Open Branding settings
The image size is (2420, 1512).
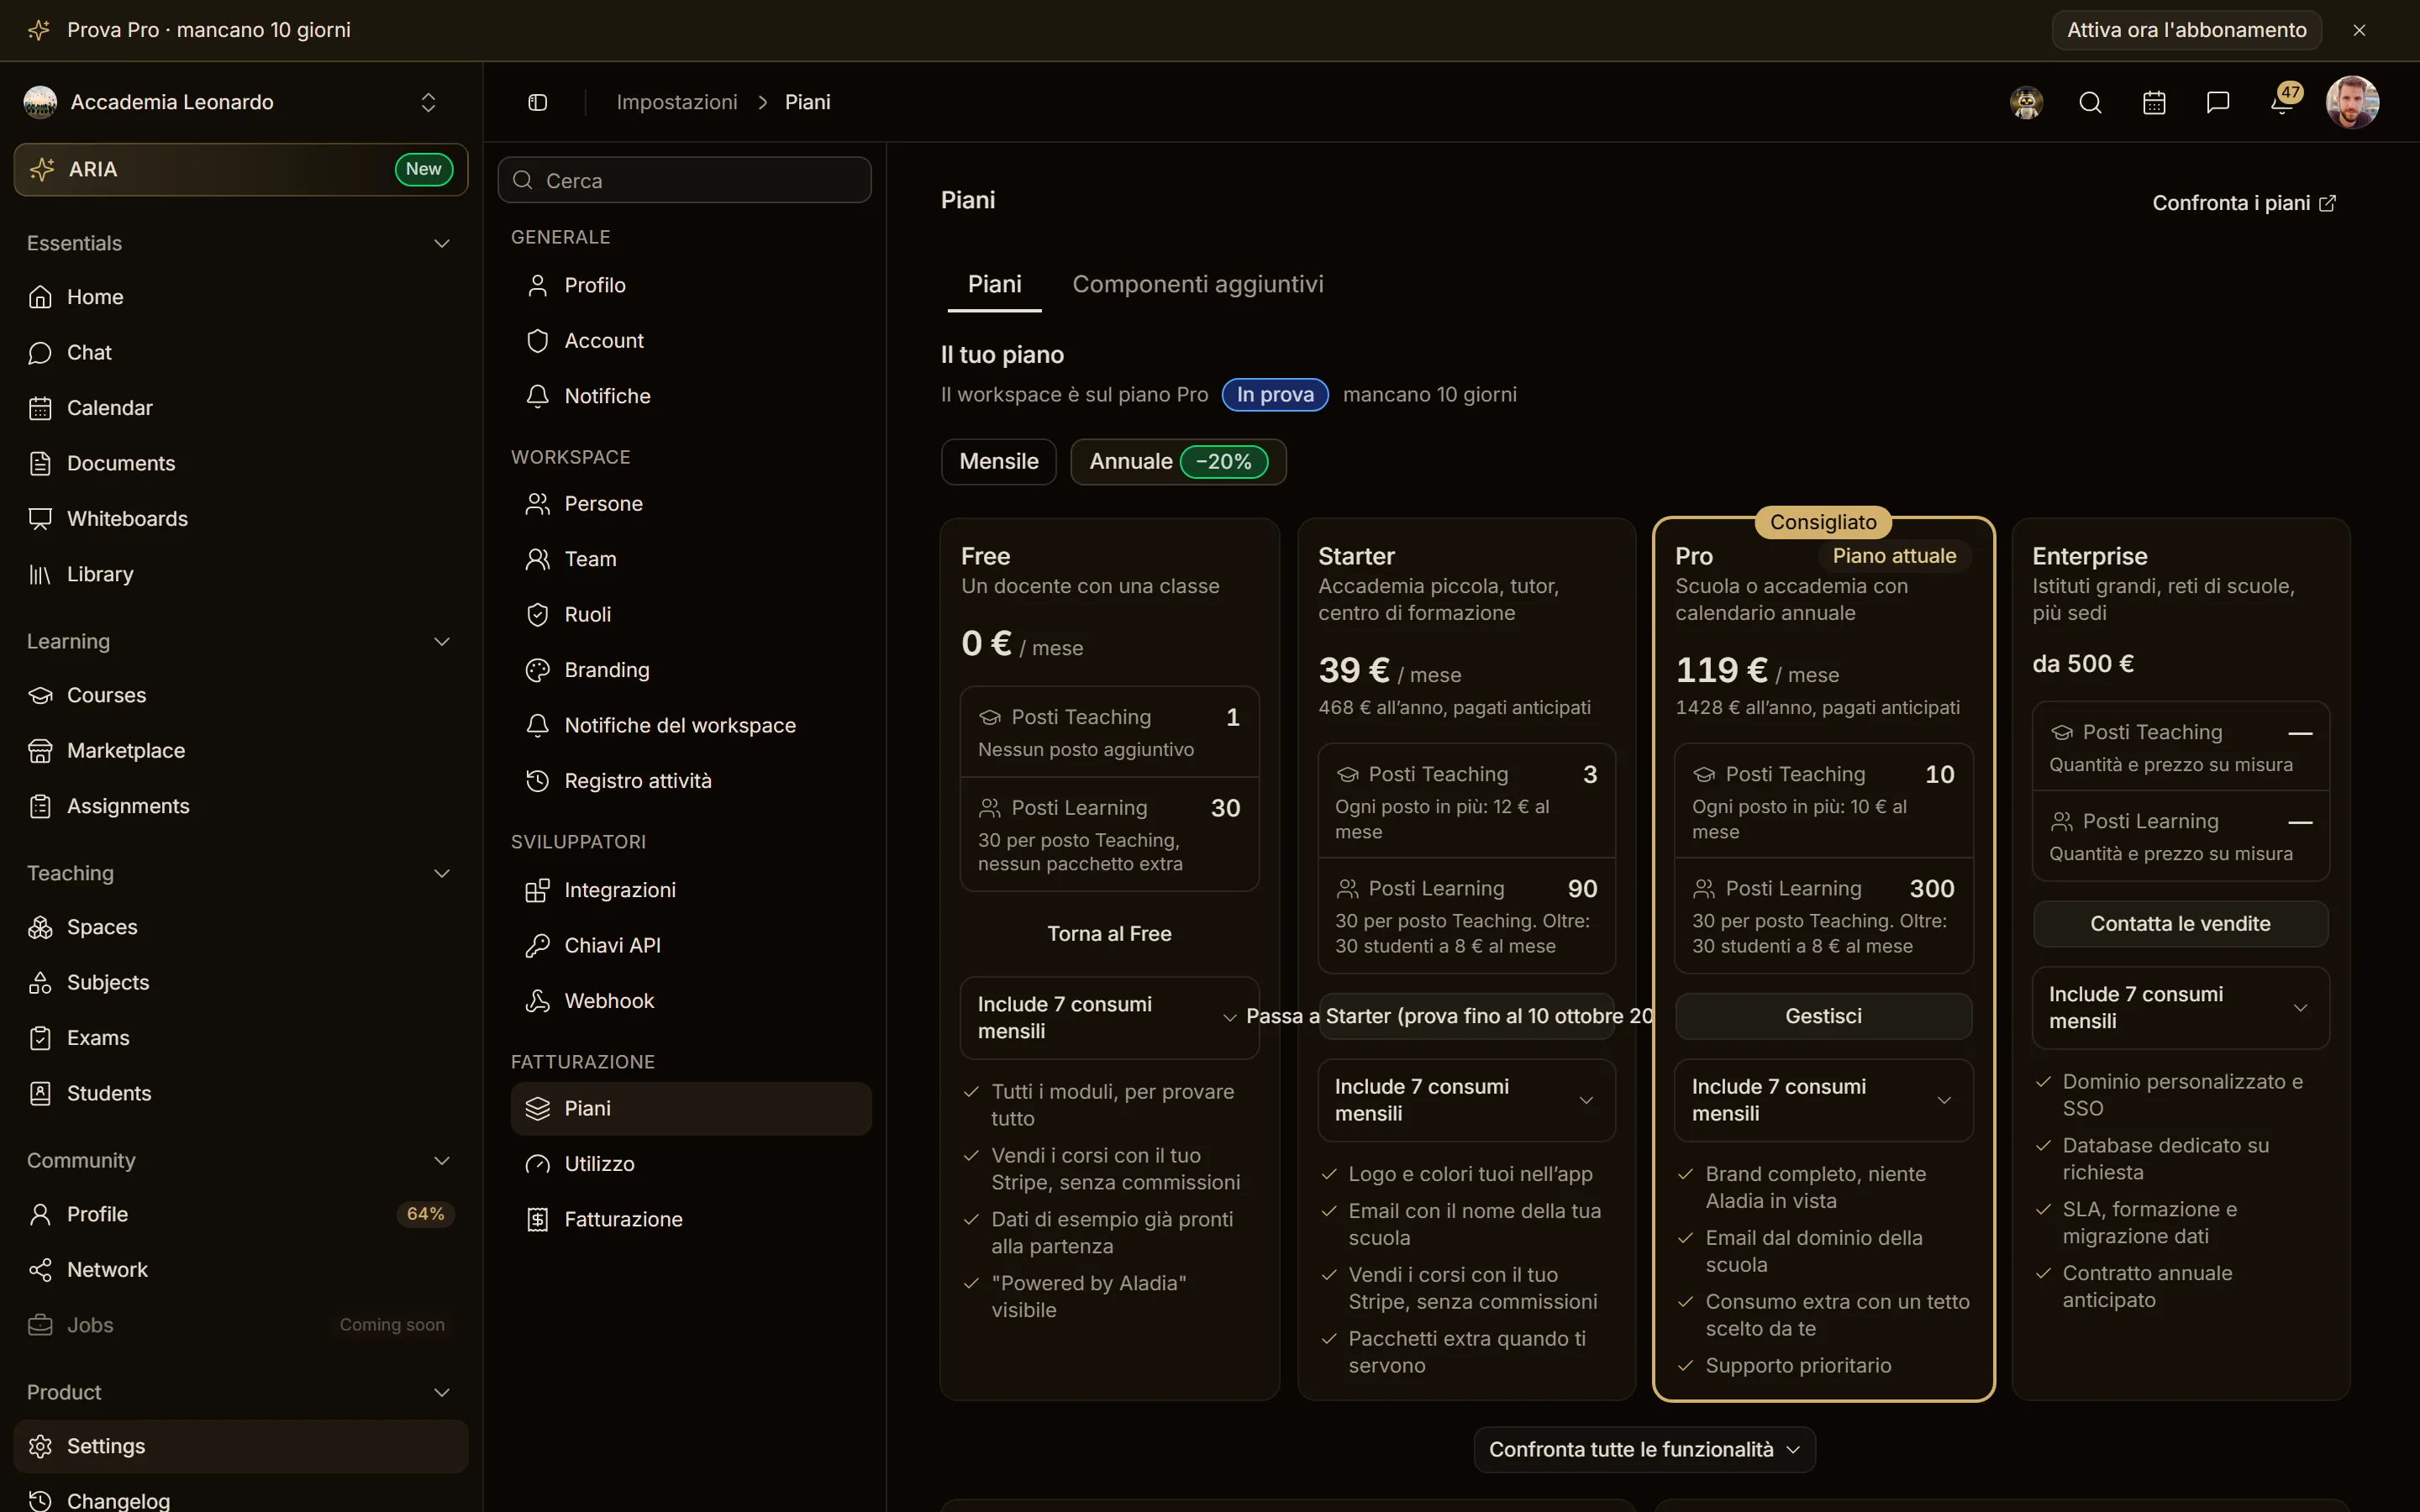(x=691, y=670)
